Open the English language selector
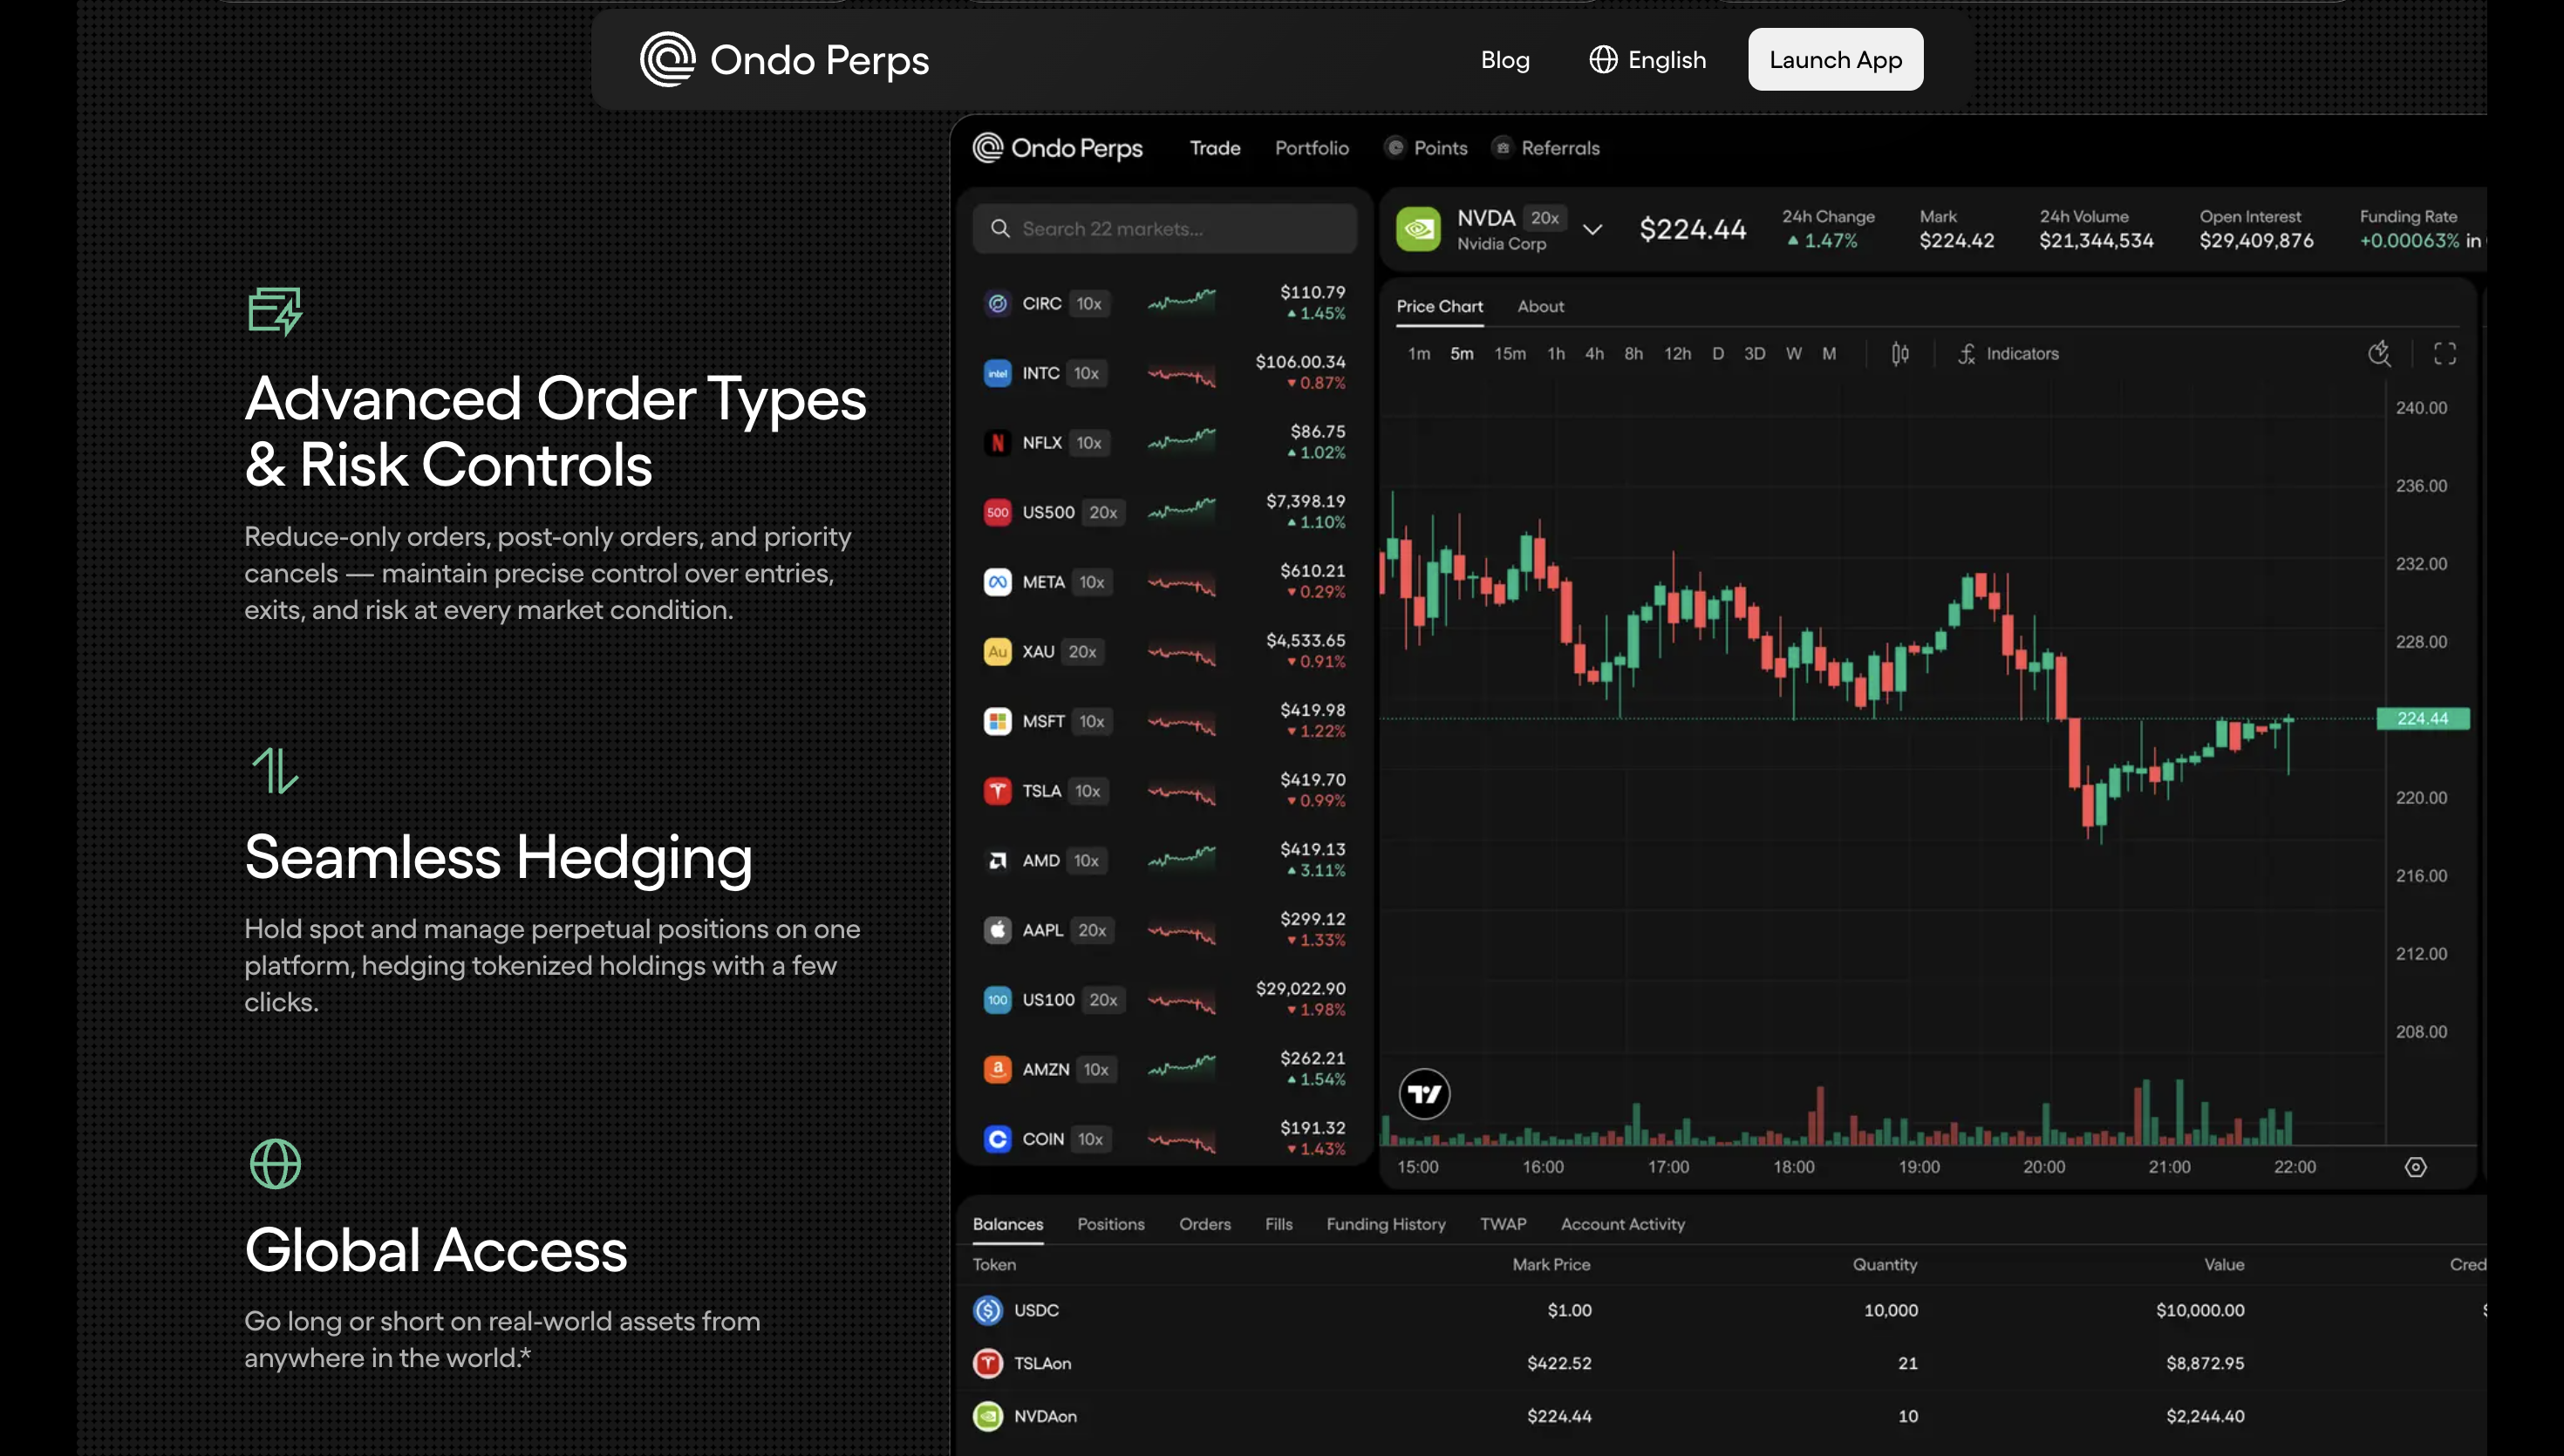The width and height of the screenshot is (2564, 1456). click(1648, 60)
